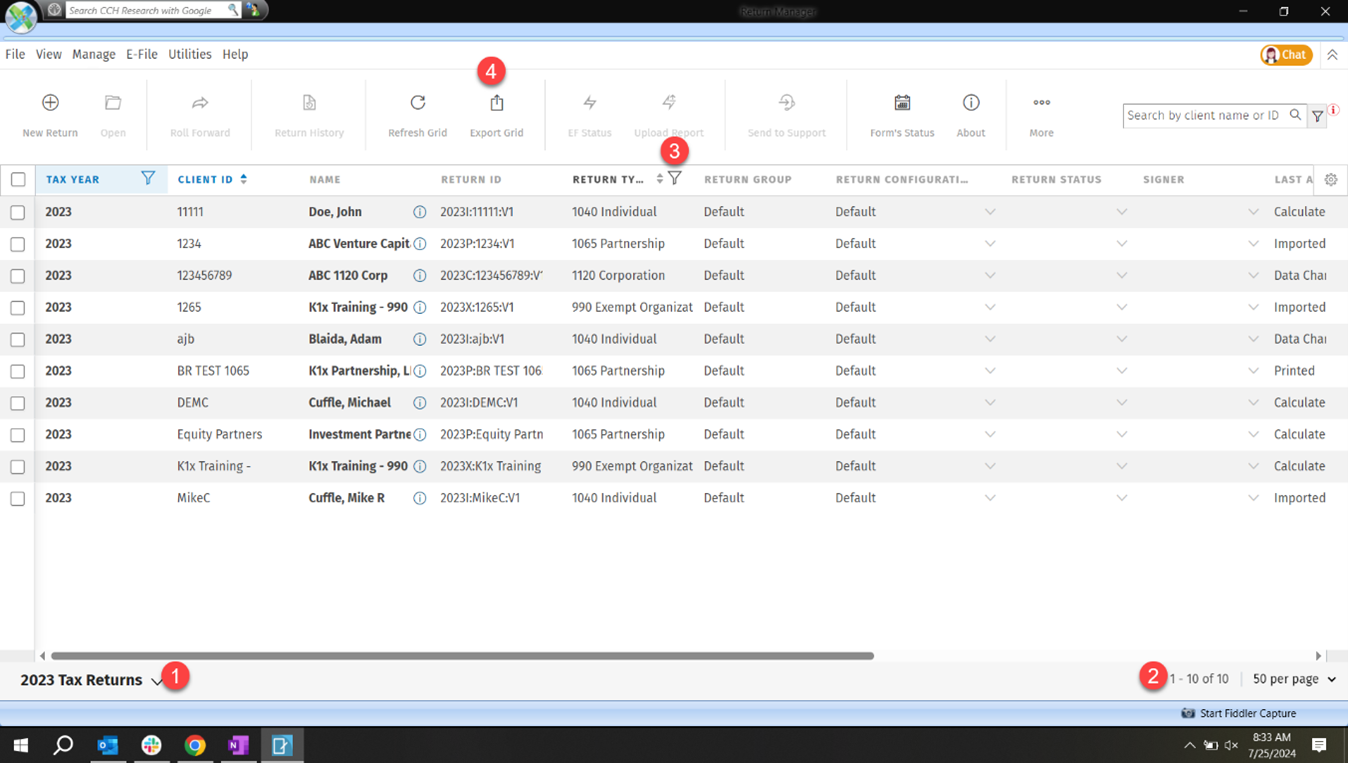Screen dimensions: 1348x763
Task: Check the box for client 1234
Action: [18, 244]
